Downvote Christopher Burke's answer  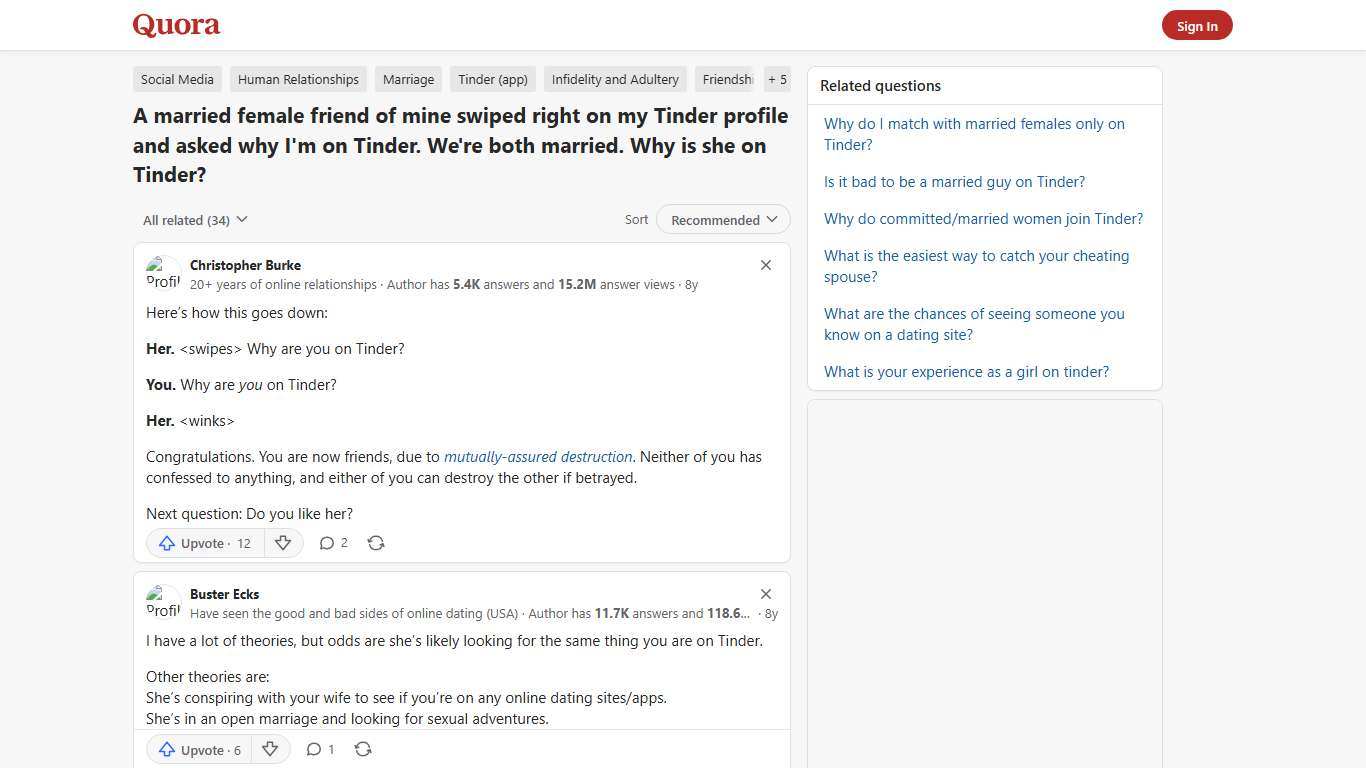coord(283,543)
